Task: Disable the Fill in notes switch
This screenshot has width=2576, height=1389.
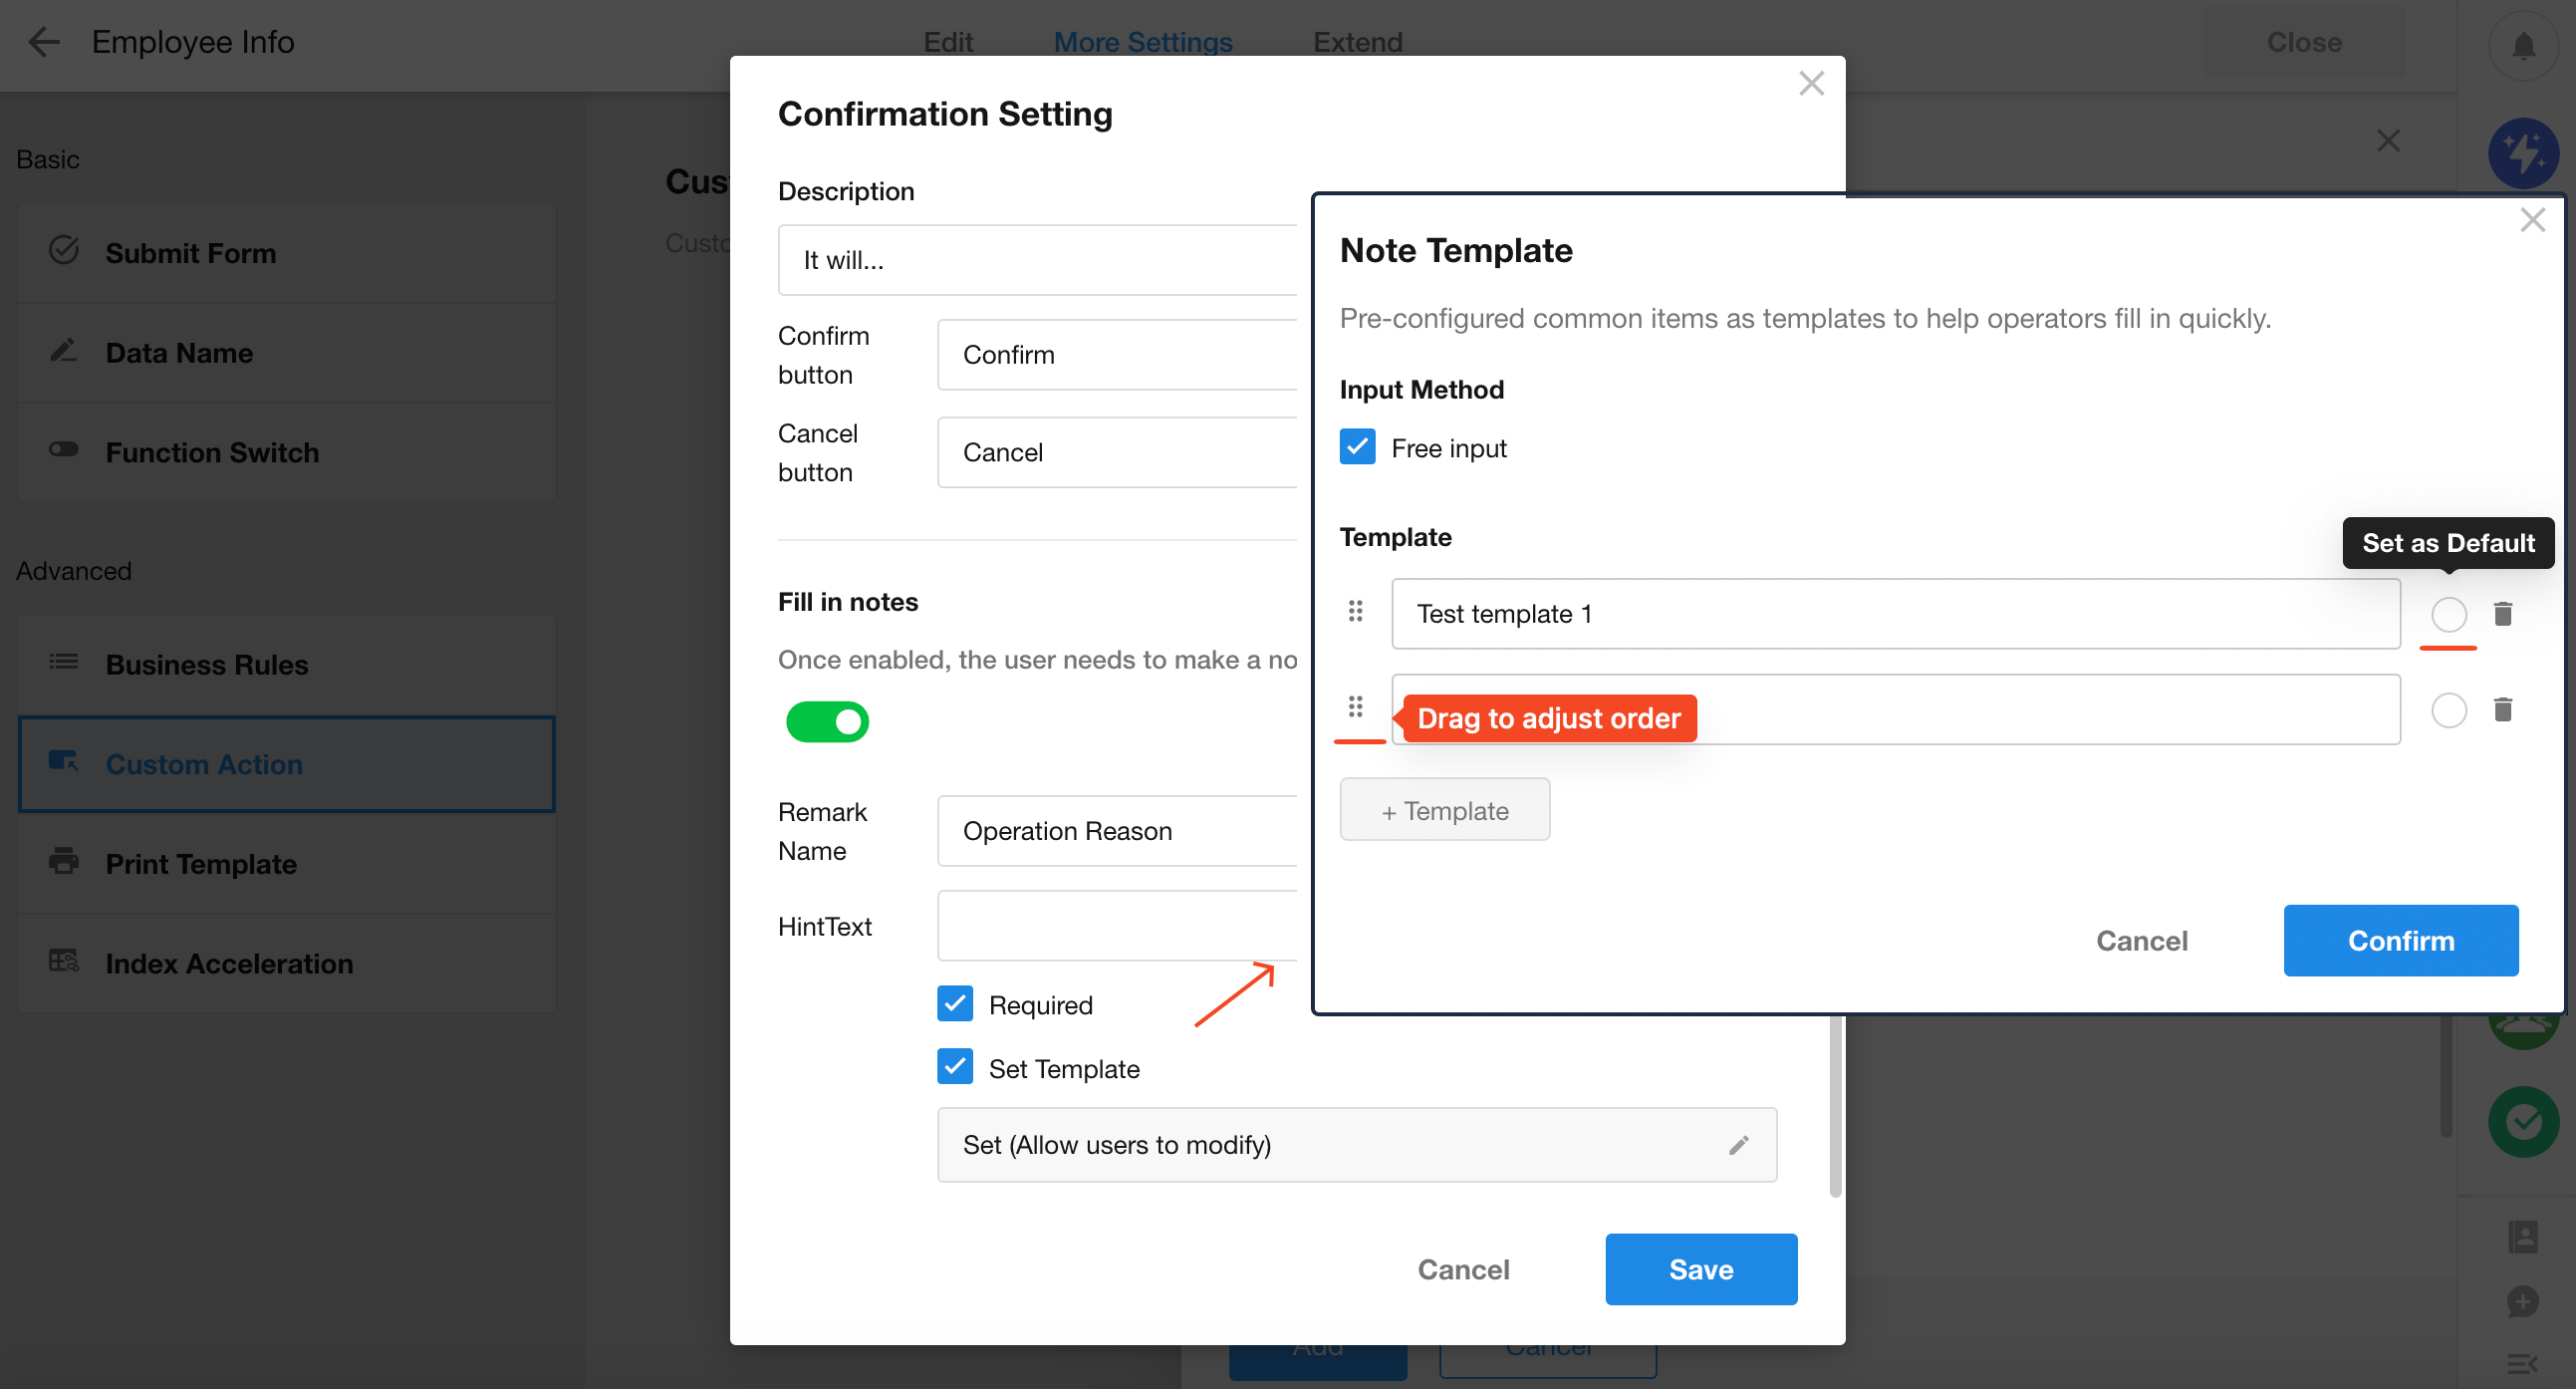Action: 827,721
